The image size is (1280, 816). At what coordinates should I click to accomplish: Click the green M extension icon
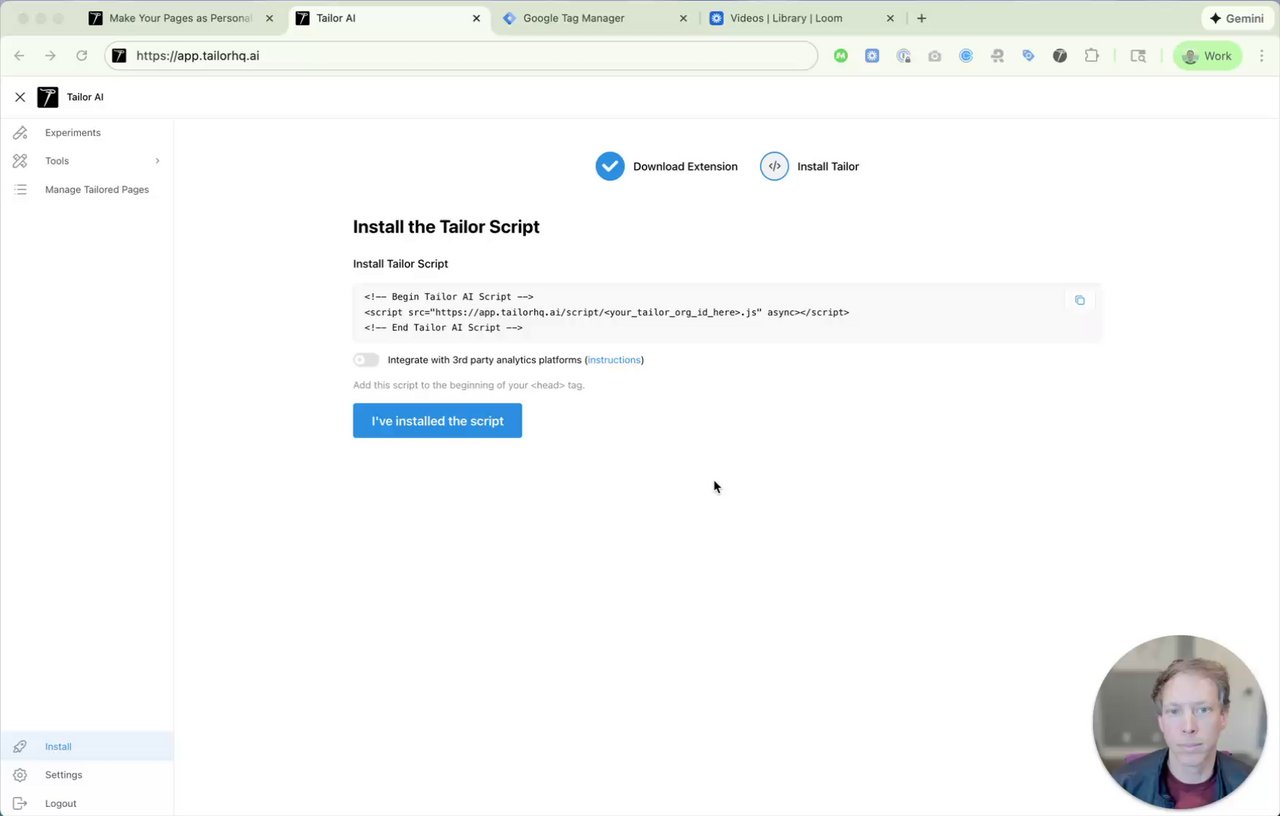click(841, 56)
